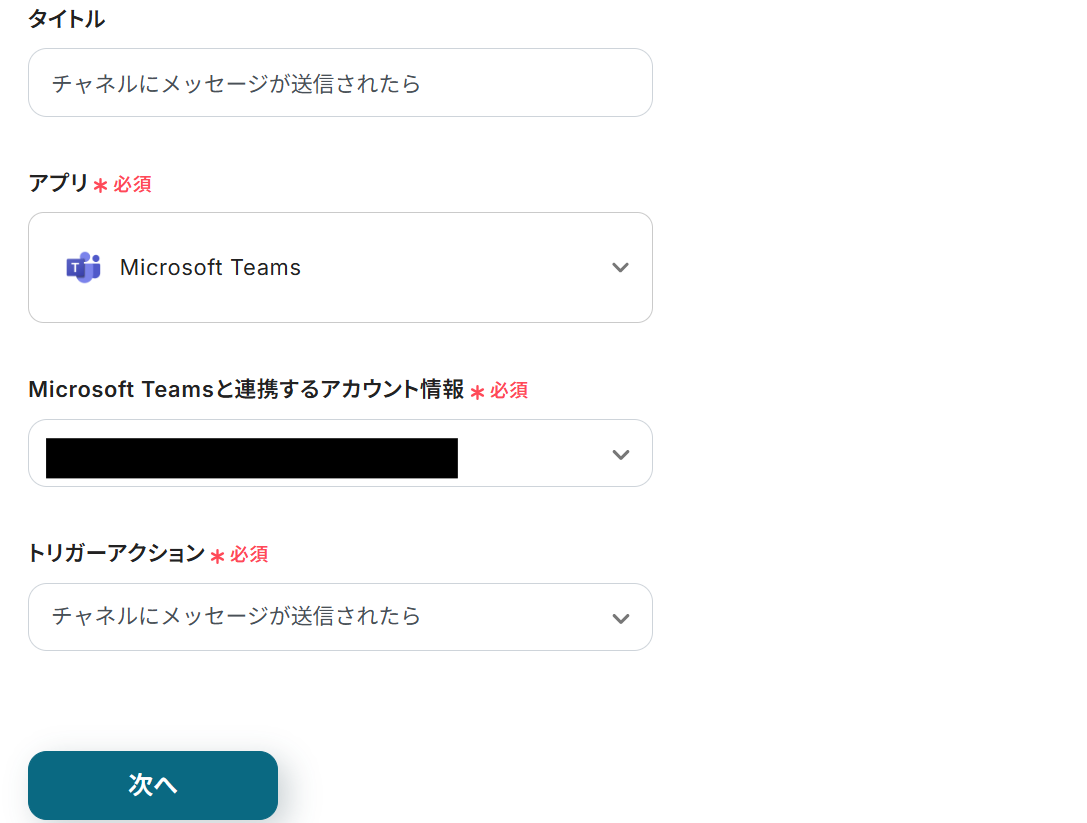The width and height of the screenshot is (1087, 823).
Task: Click the トリガーアクション field label
Action: 116,553
